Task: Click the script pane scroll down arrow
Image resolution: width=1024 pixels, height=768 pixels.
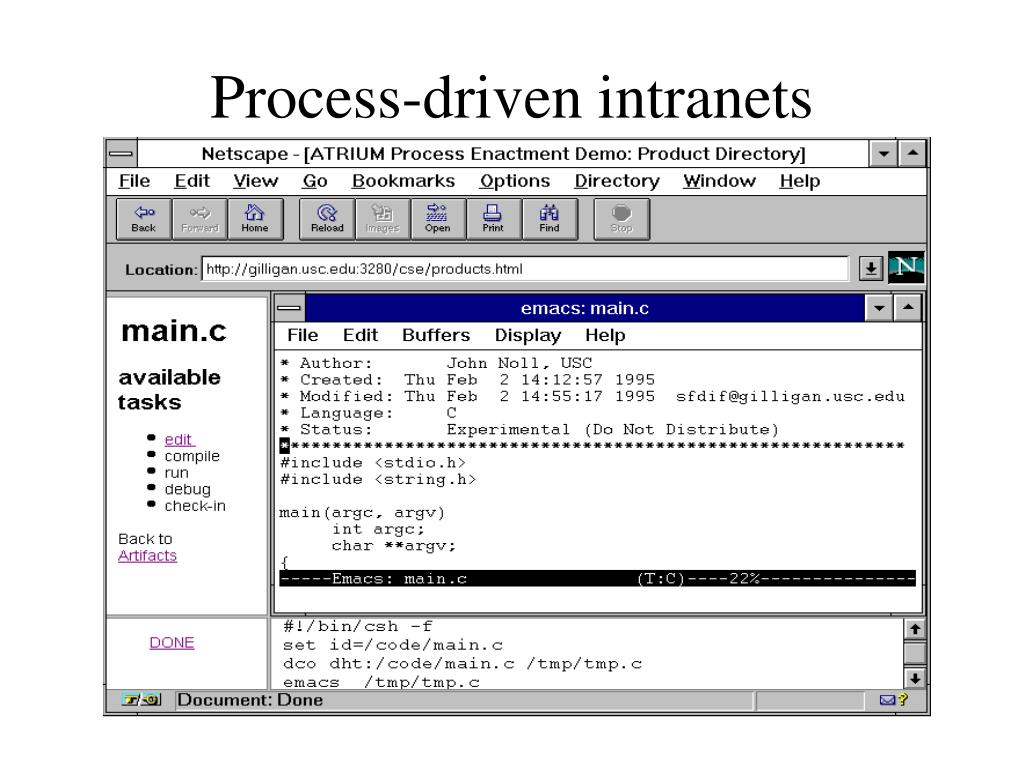Action: tap(915, 679)
